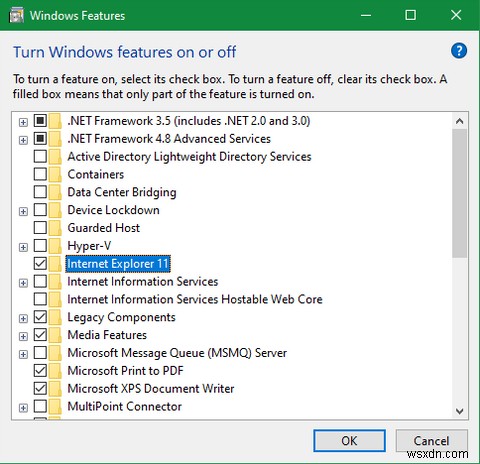
Task: Check the Device Lockdown checkbox
Action: (x=40, y=210)
